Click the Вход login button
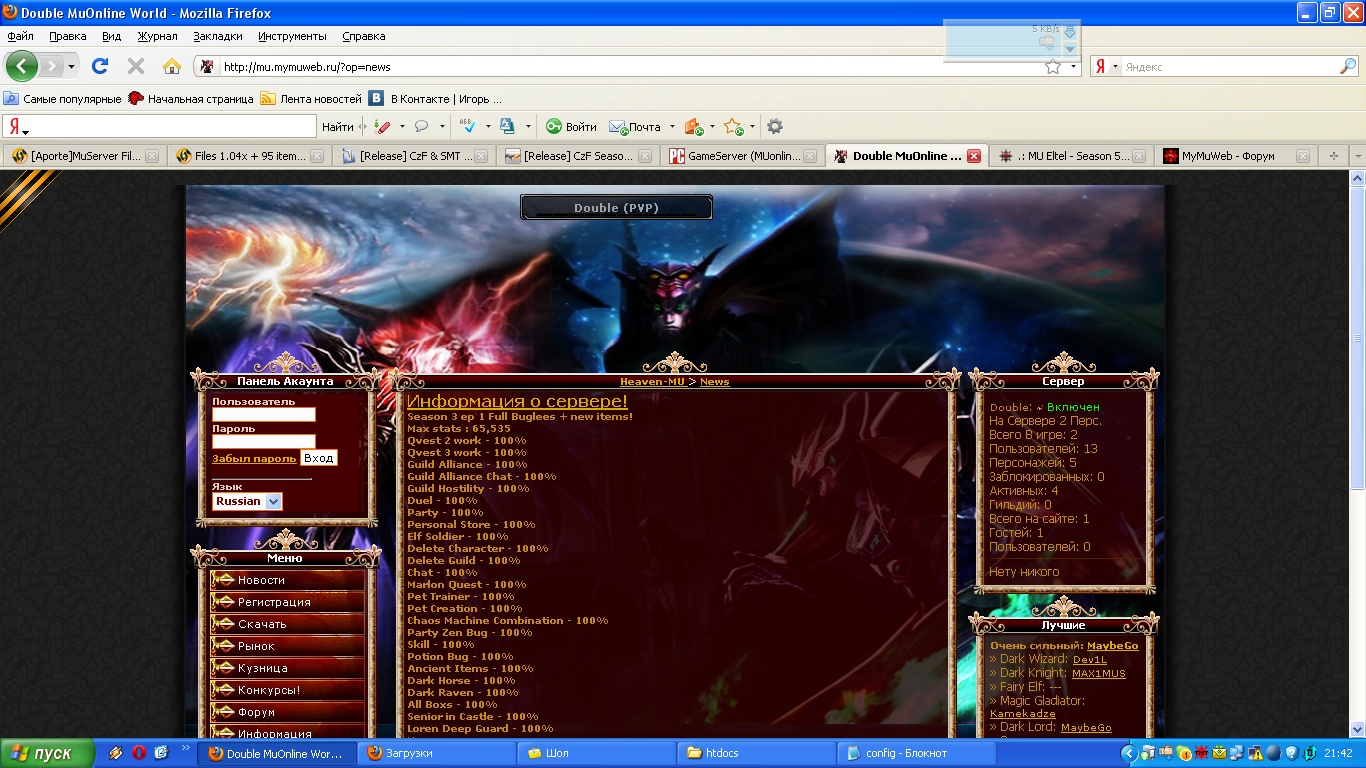The image size is (1366, 768). 318,458
